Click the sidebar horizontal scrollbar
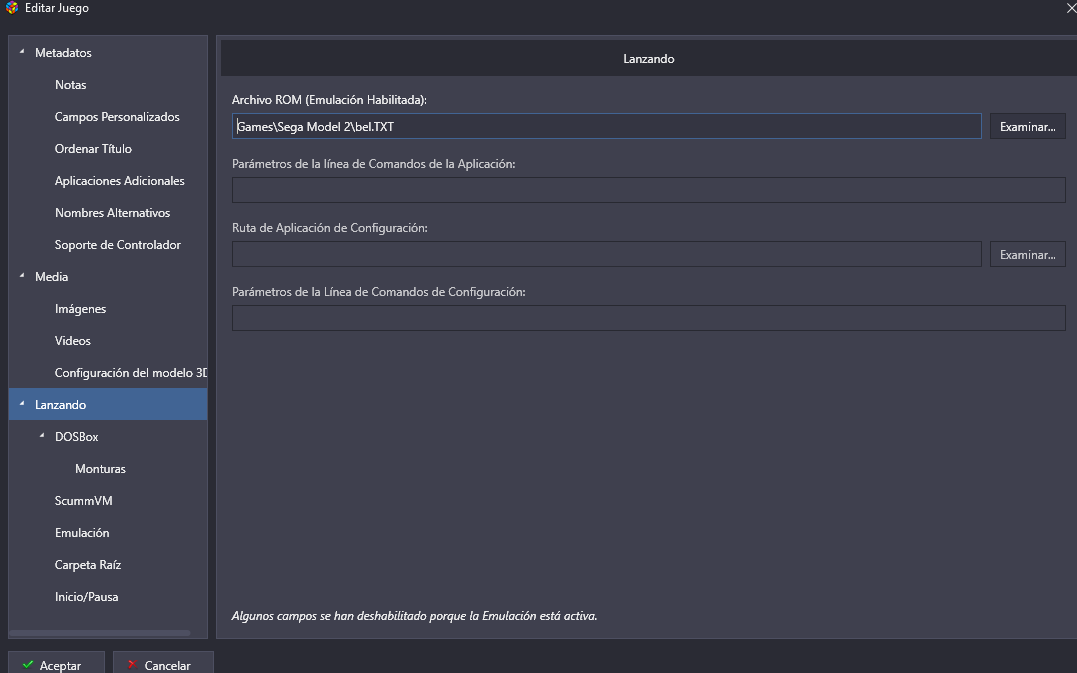 [100, 633]
